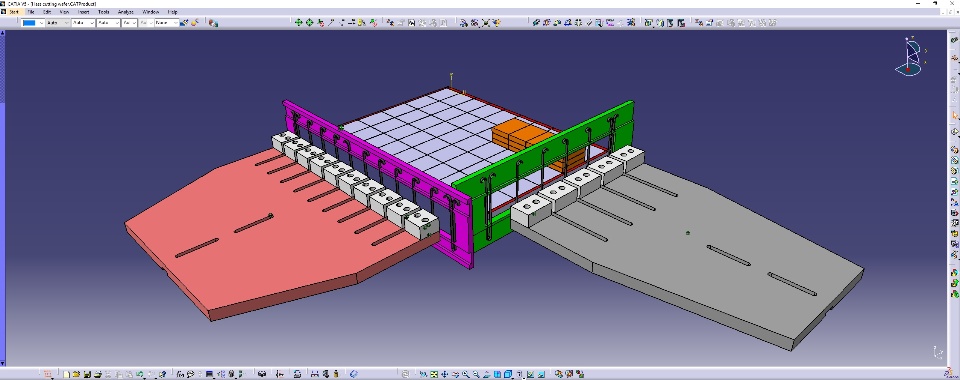960x380 pixels.
Task: Expand the dropdown labeled None
Action: click(x=167, y=23)
